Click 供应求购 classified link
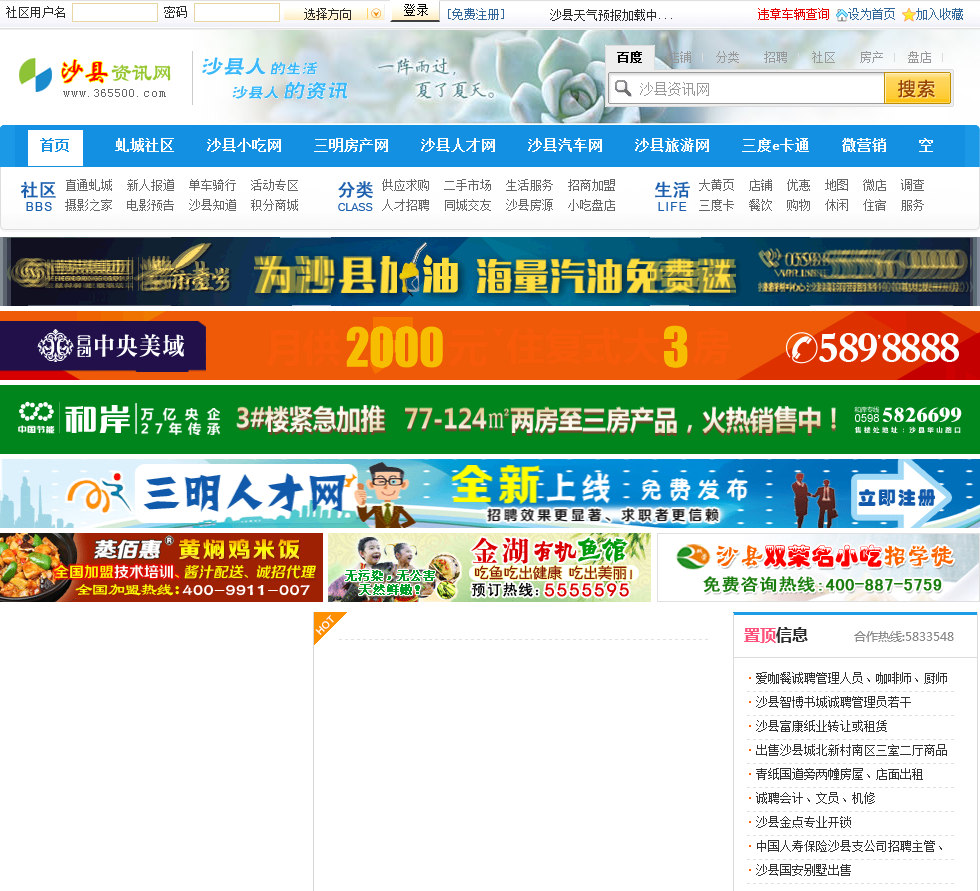Viewport: 980px width, 891px height. click(x=406, y=186)
